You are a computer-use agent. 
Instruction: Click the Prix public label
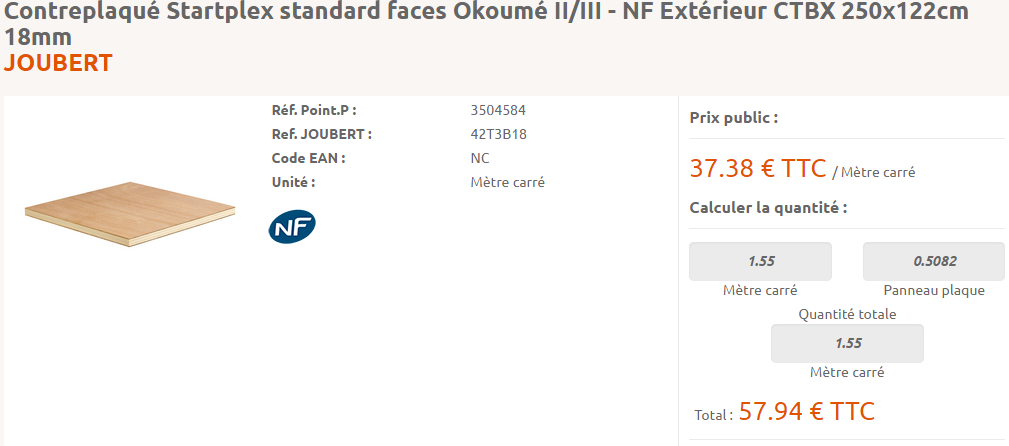[x=734, y=118]
